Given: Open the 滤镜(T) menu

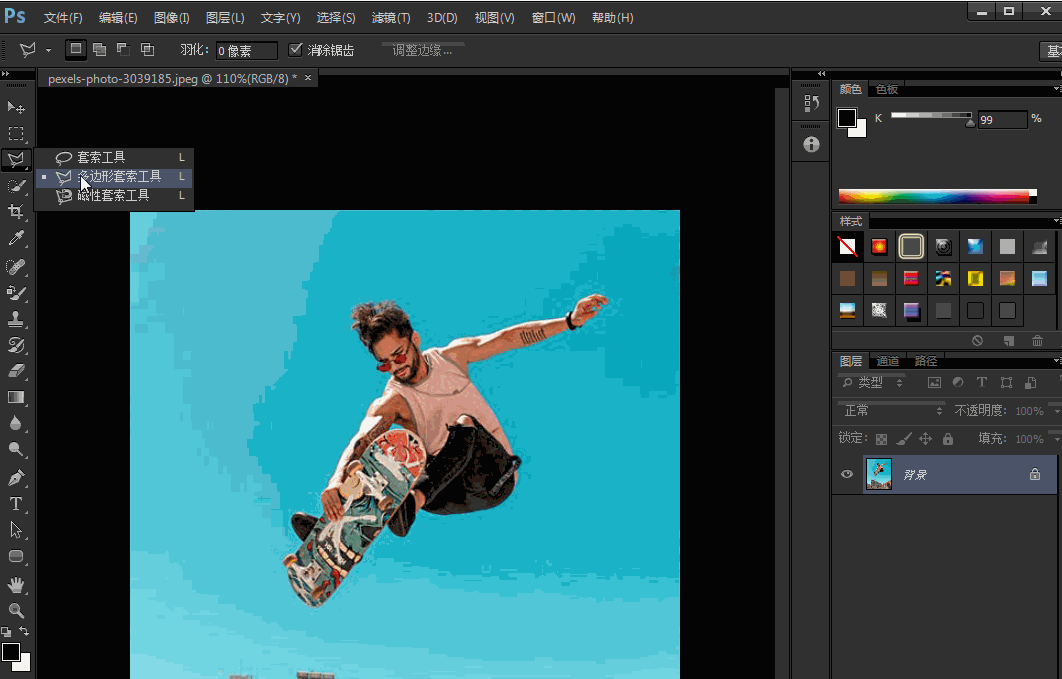Looking at the screenshot, I should click(x=390, y=18).
